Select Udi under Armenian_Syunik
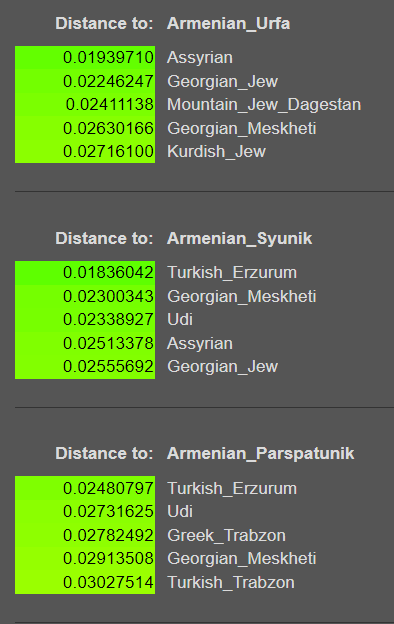This screenshot has height=624, width=394. [180, 320]
